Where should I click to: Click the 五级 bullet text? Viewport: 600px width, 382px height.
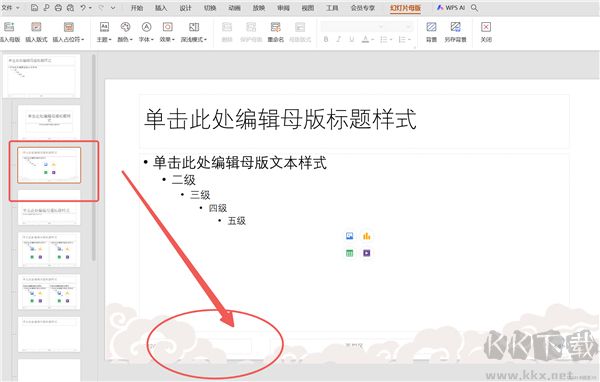pyautogui.click(x=236, y=221)
